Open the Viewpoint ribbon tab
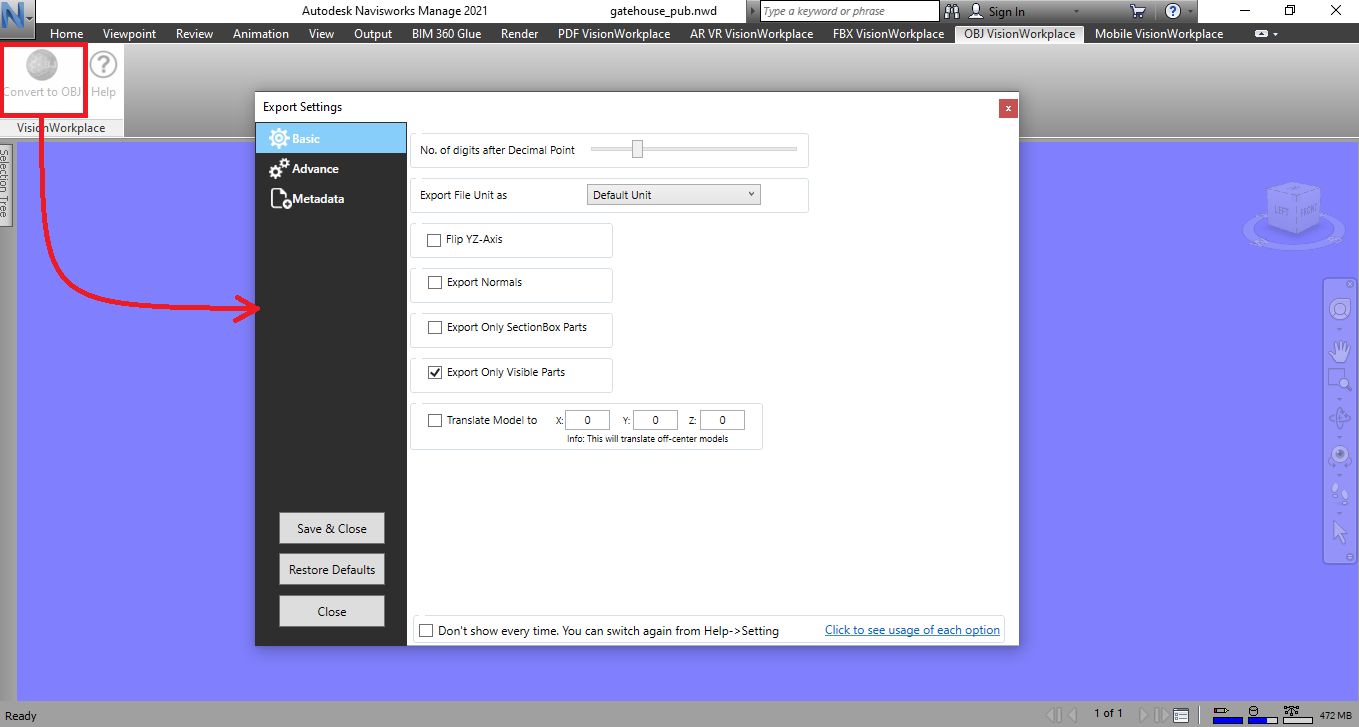Image resolution: width=1359 pixels, height=727 pixels. click(130, 34)
